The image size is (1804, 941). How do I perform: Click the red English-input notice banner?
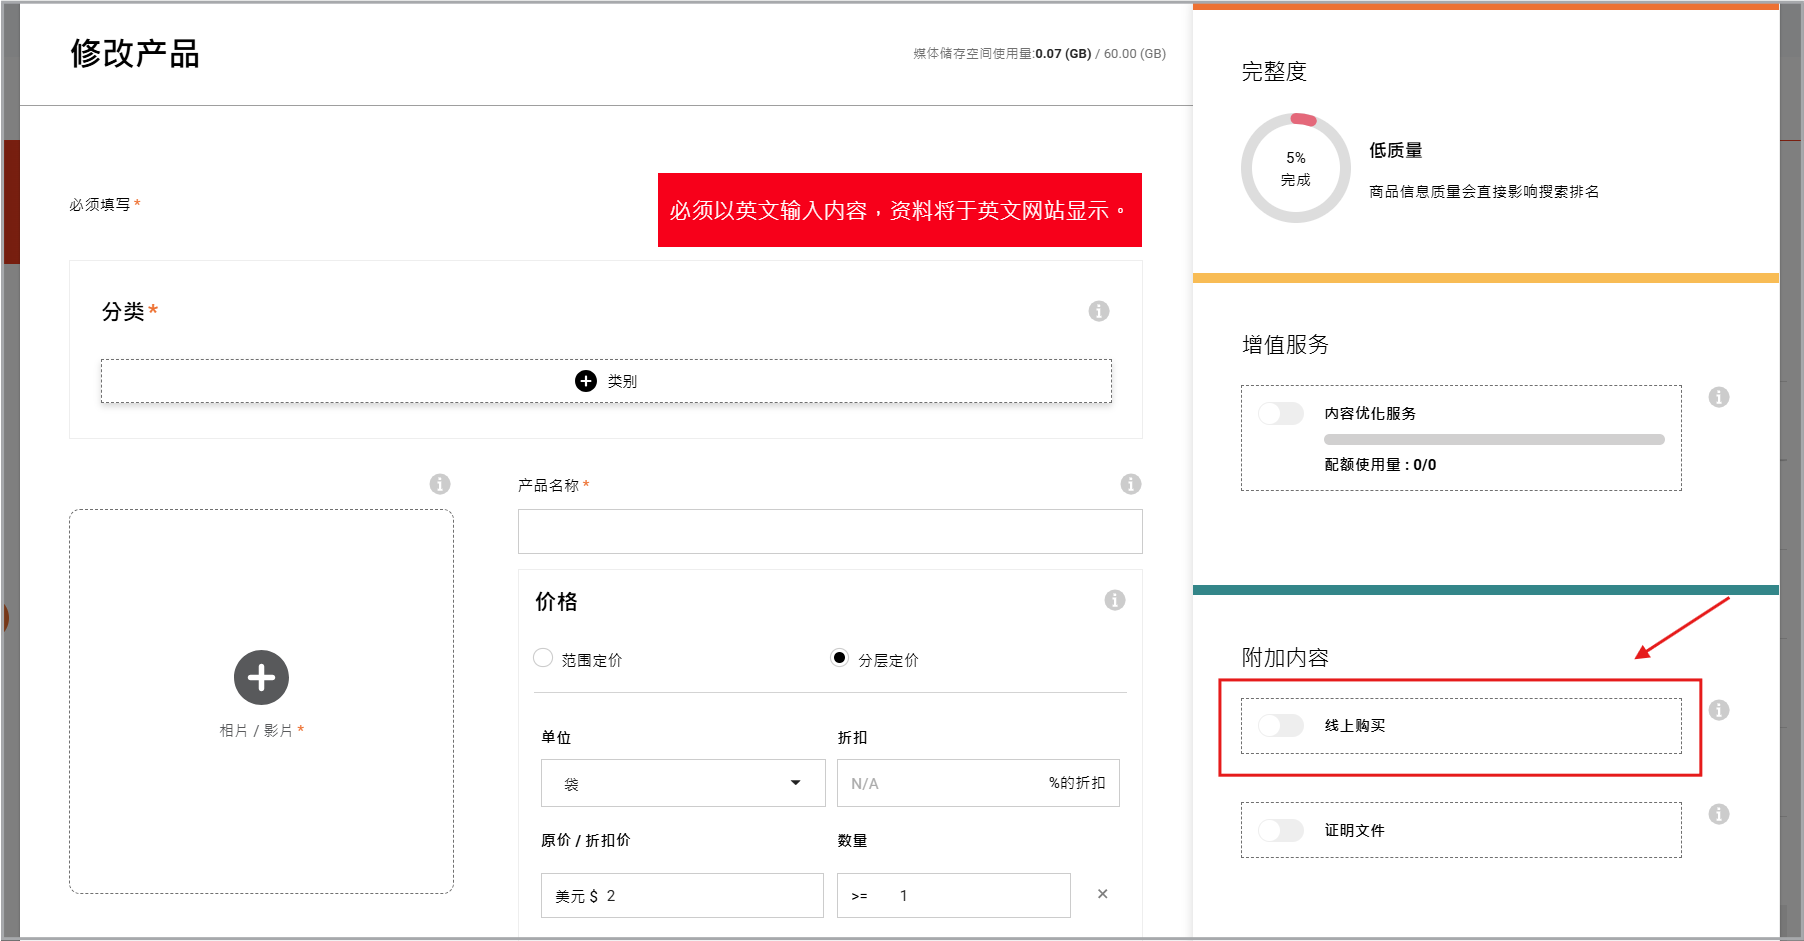(900, 210)
